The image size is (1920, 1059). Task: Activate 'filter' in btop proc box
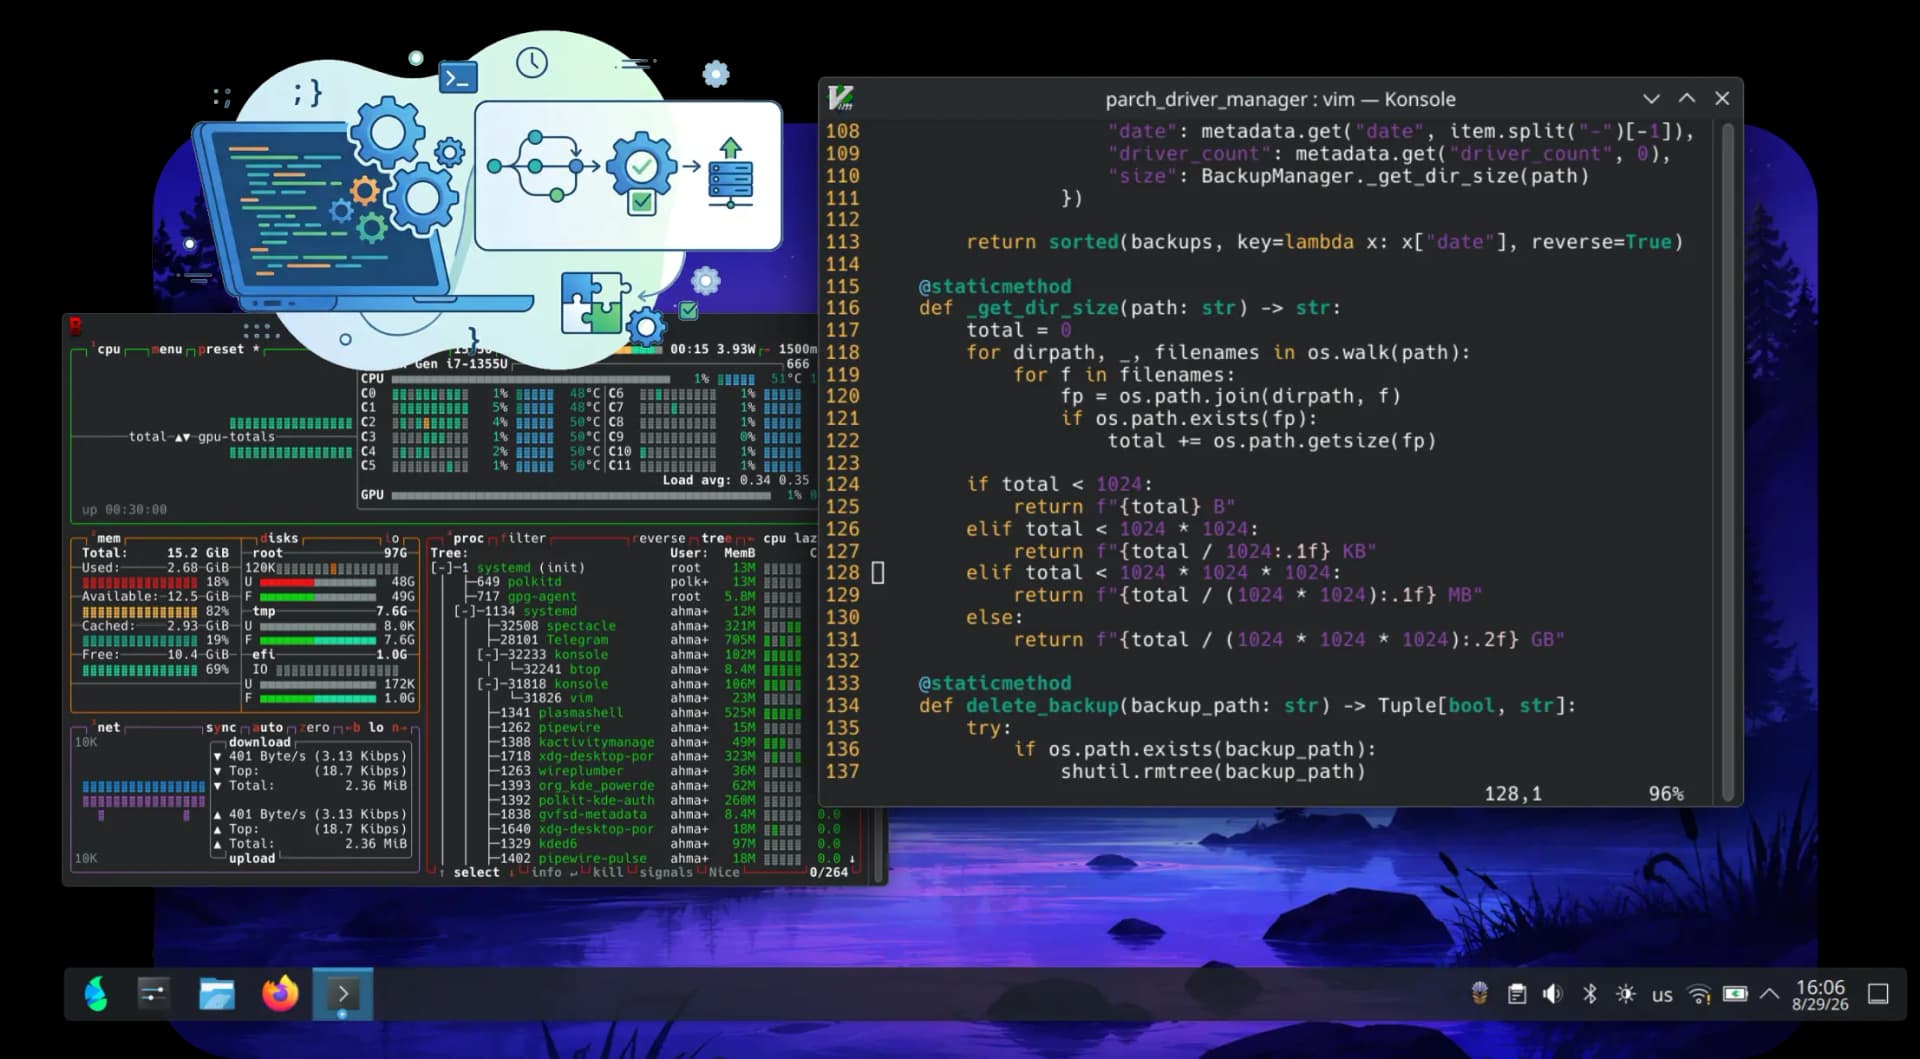click(x=523, y=538)
